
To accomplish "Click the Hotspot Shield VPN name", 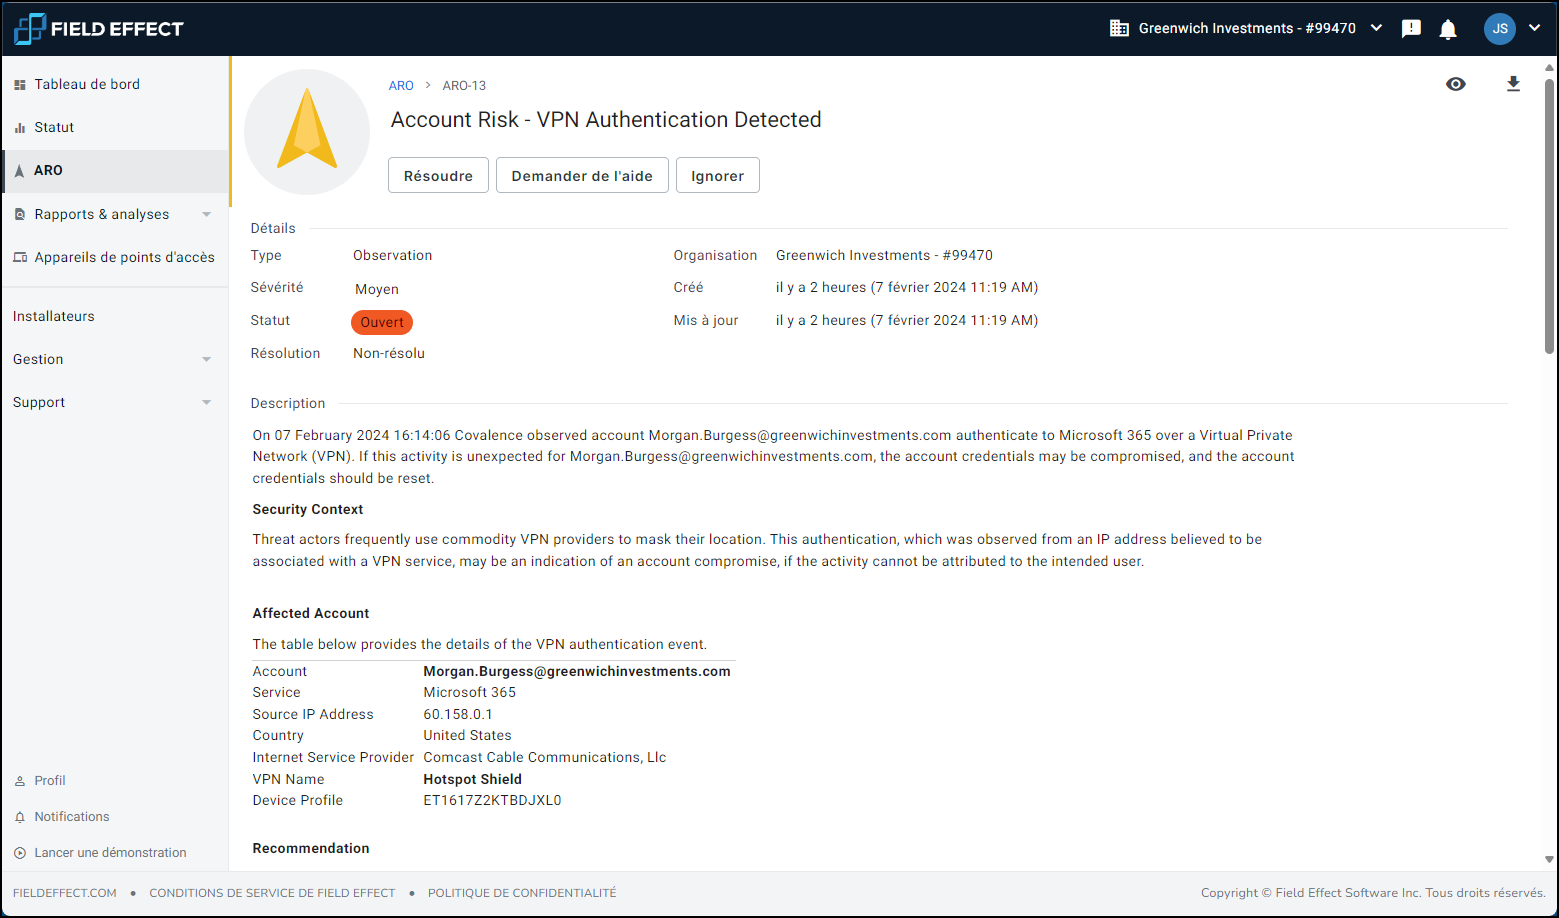I will (x=473, y=779).
